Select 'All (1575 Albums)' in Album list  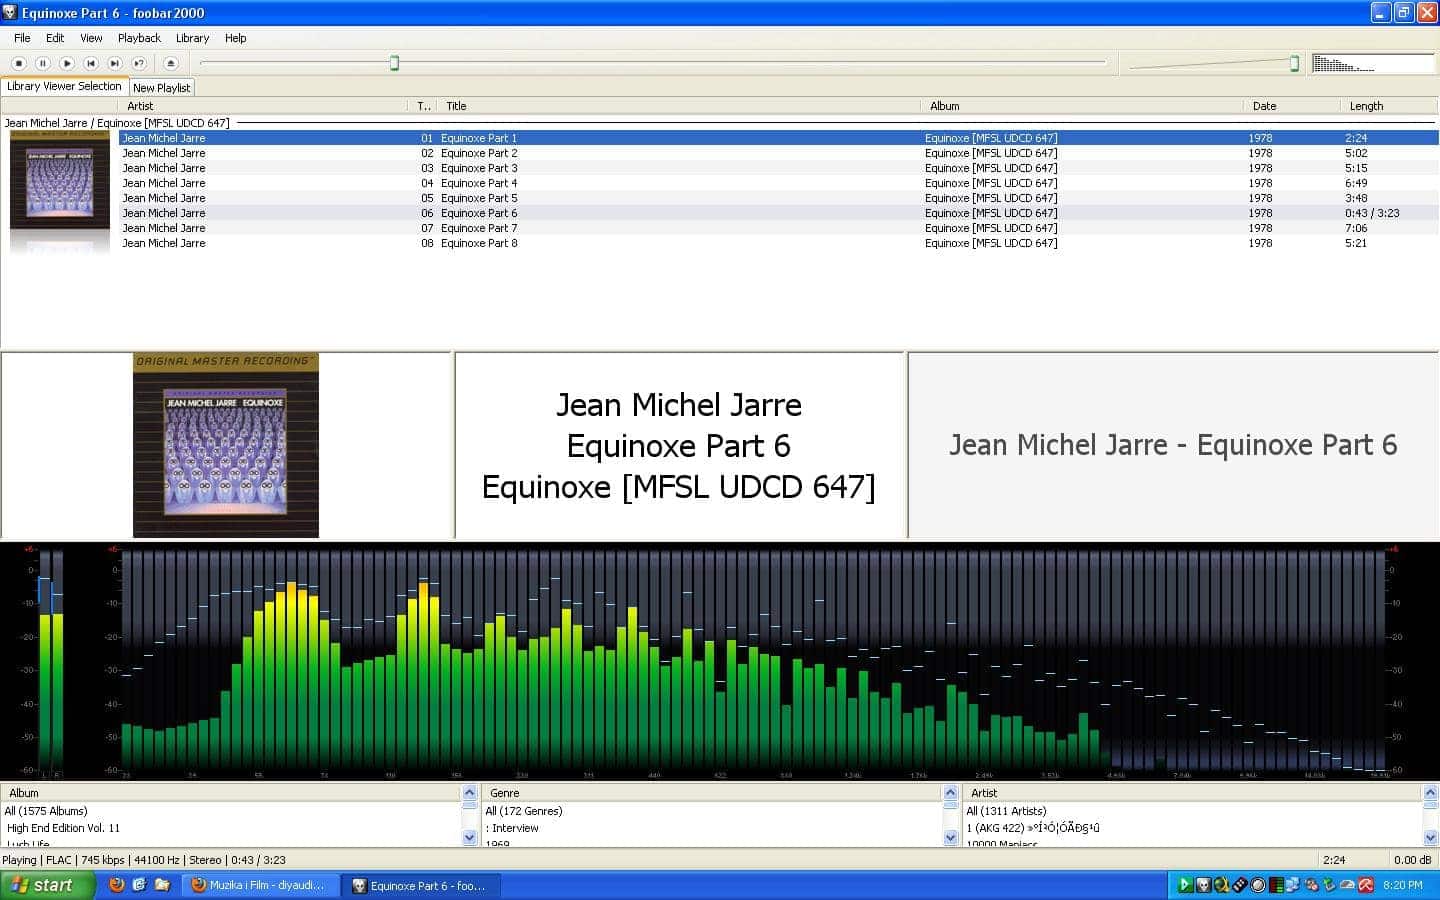(46, 811)
